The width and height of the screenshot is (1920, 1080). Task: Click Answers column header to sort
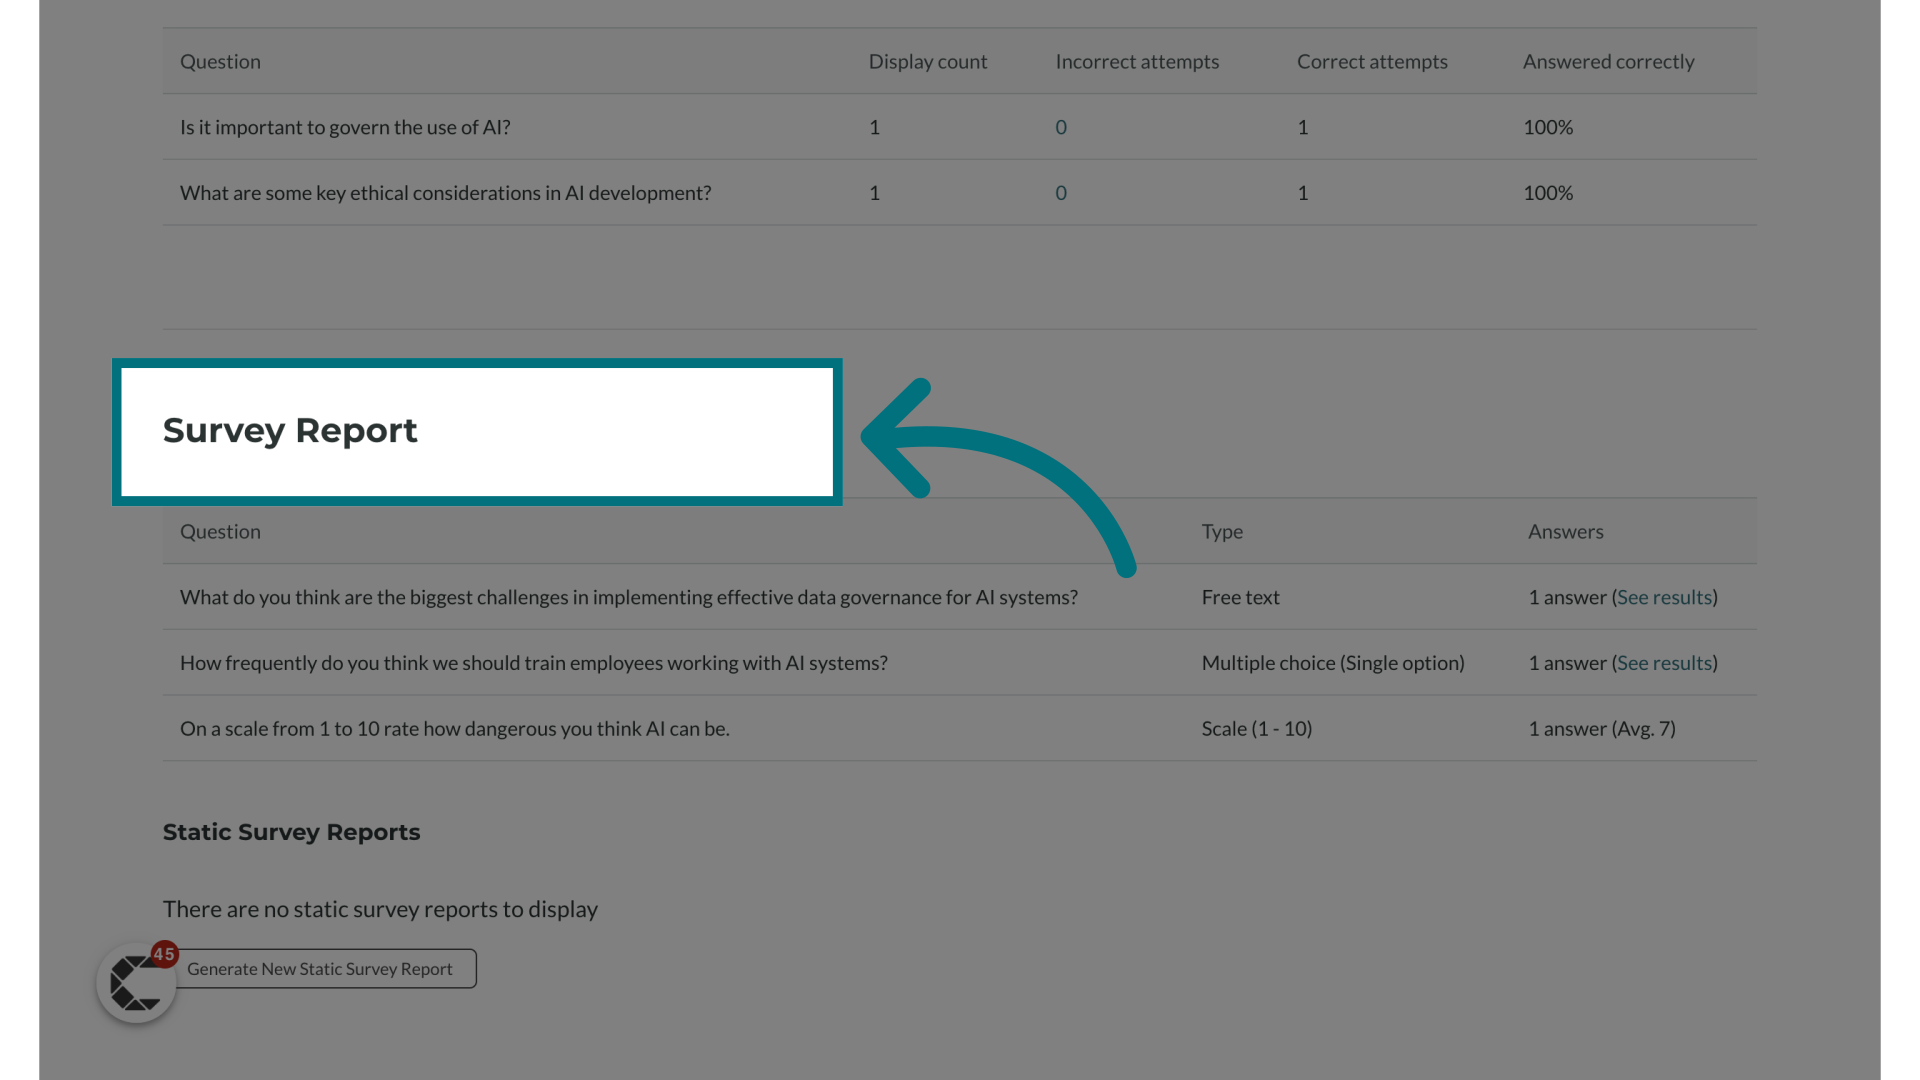[x=1565, y=530]
